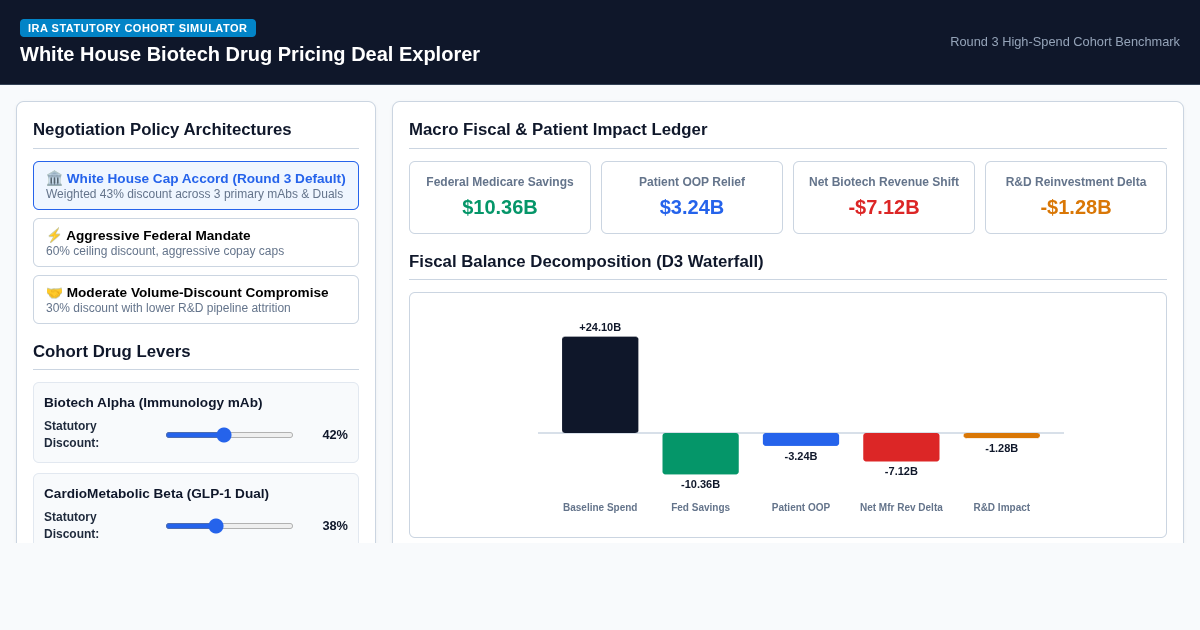The image size is (1200, 630).
Task: Click the $10.36B savings value
Action: click(x=500, y=207)
